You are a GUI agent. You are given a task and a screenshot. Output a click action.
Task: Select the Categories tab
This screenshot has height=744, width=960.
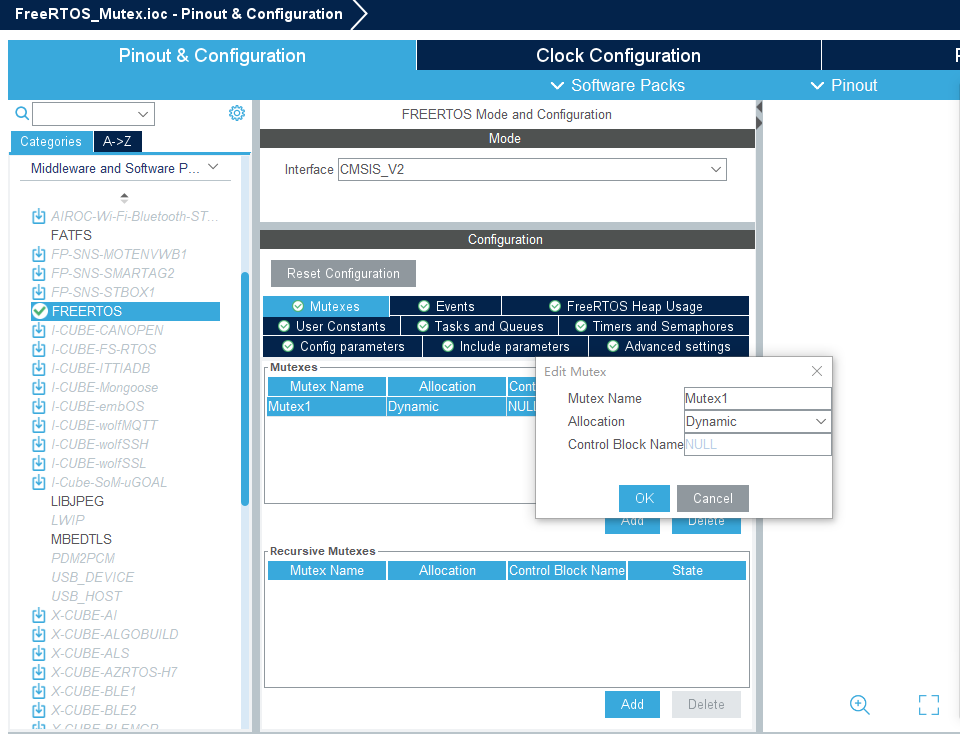tap(51, 141)
